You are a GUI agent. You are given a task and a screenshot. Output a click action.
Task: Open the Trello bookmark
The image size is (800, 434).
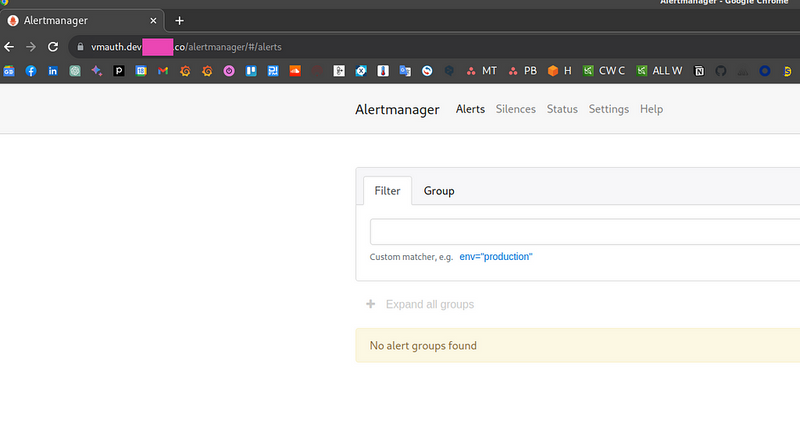tap(250, 71)
